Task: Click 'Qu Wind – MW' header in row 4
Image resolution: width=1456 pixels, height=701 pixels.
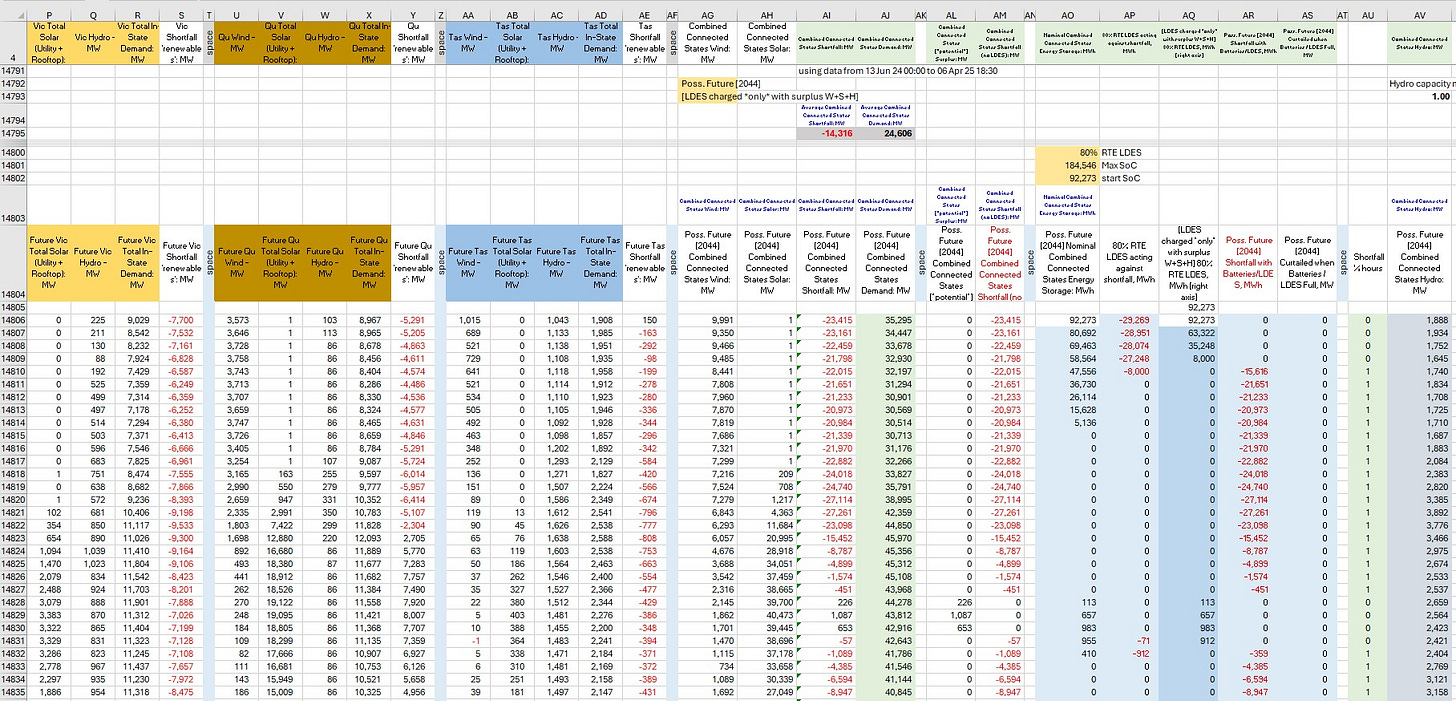Action: (236, 44)
